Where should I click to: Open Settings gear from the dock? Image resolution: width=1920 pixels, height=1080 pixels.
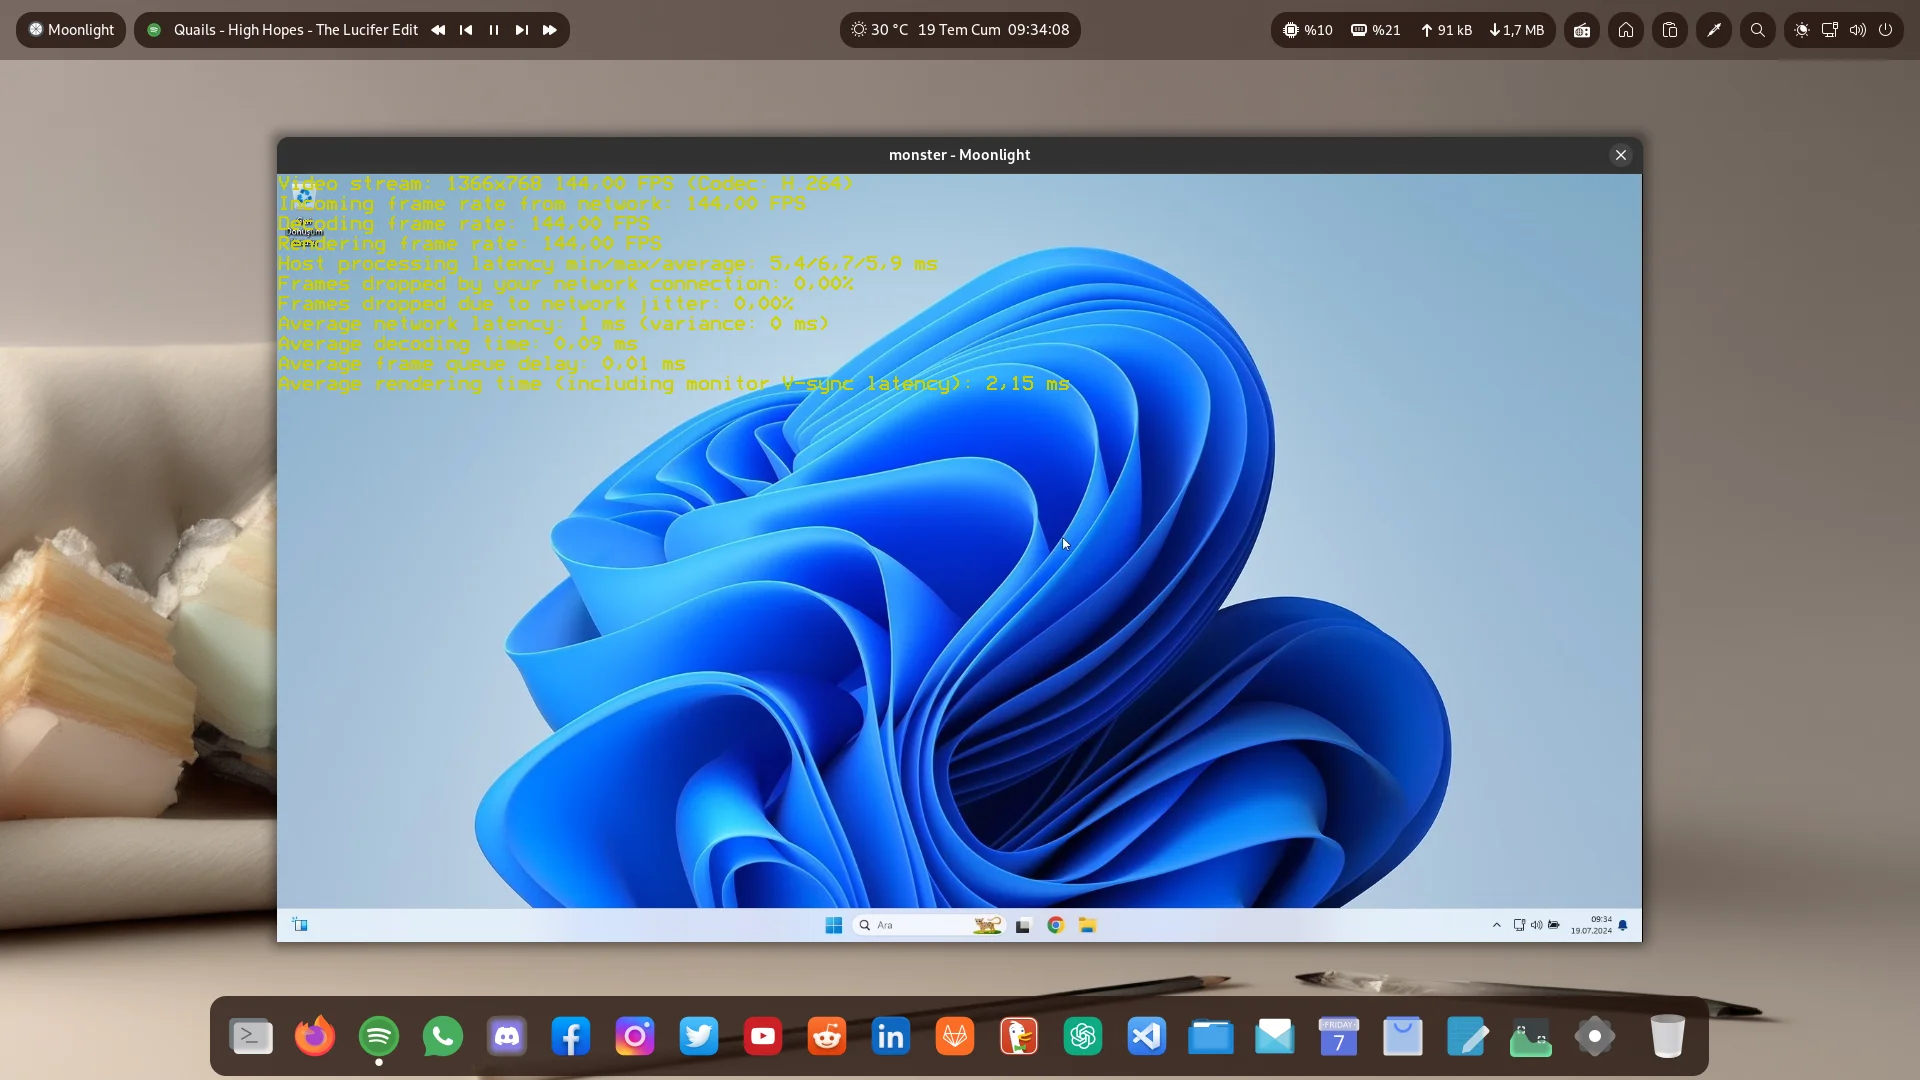(x=1595, y=1037)
